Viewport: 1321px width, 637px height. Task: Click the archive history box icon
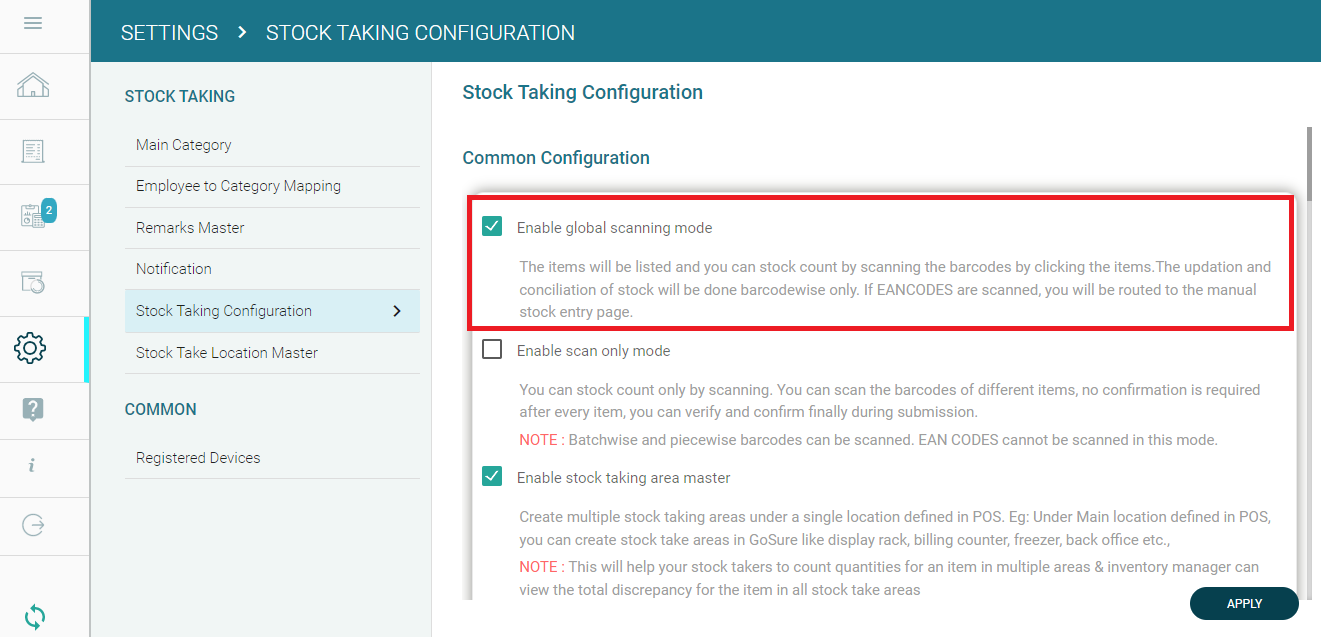[x=33, y=282]
